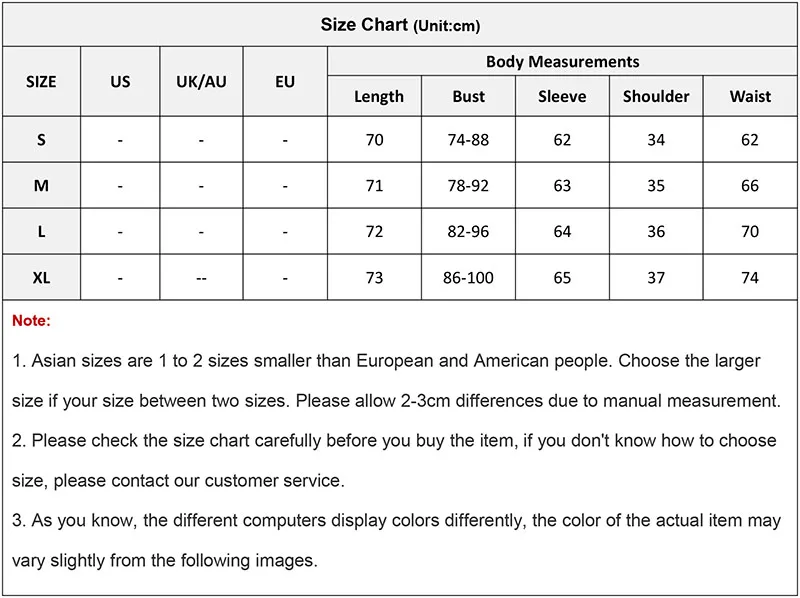Click the XL size row label
Image resolution: width=800 pixels, height=598 pixels.
click(41, 278)
